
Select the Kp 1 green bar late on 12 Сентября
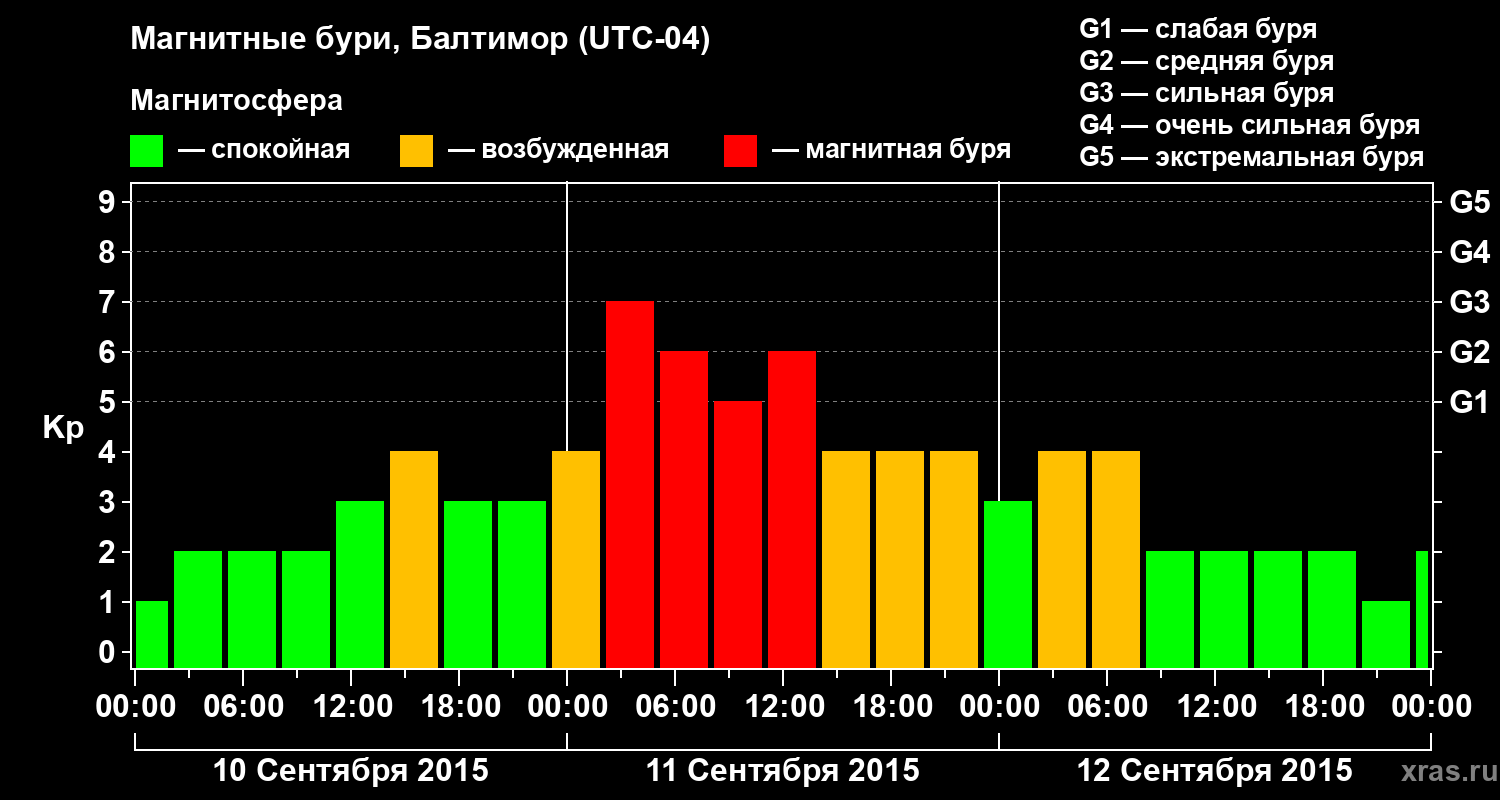pyautogui.click(x=1386, y=634)
